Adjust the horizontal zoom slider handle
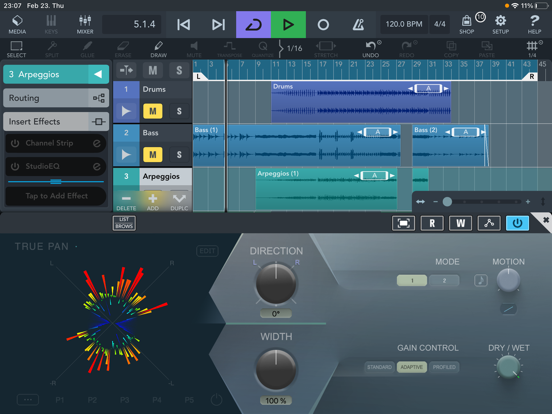 pos(447,202)
